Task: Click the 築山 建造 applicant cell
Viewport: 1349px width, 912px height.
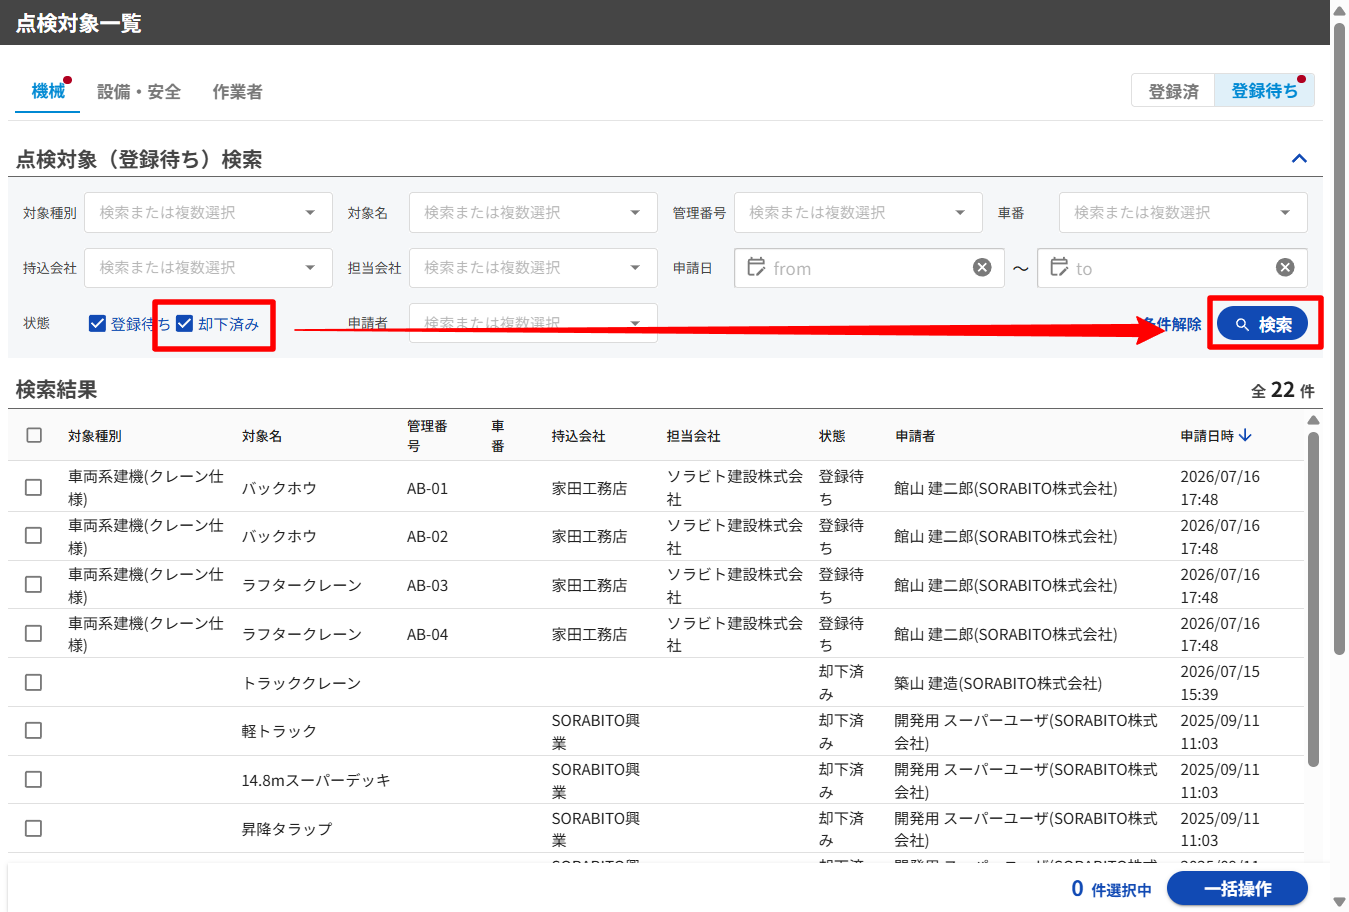Action: 998,683
